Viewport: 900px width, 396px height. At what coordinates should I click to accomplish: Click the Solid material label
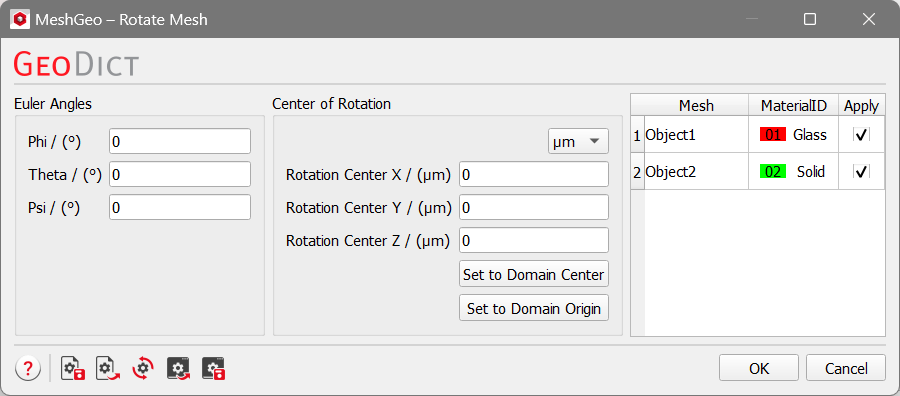[810, 172]
